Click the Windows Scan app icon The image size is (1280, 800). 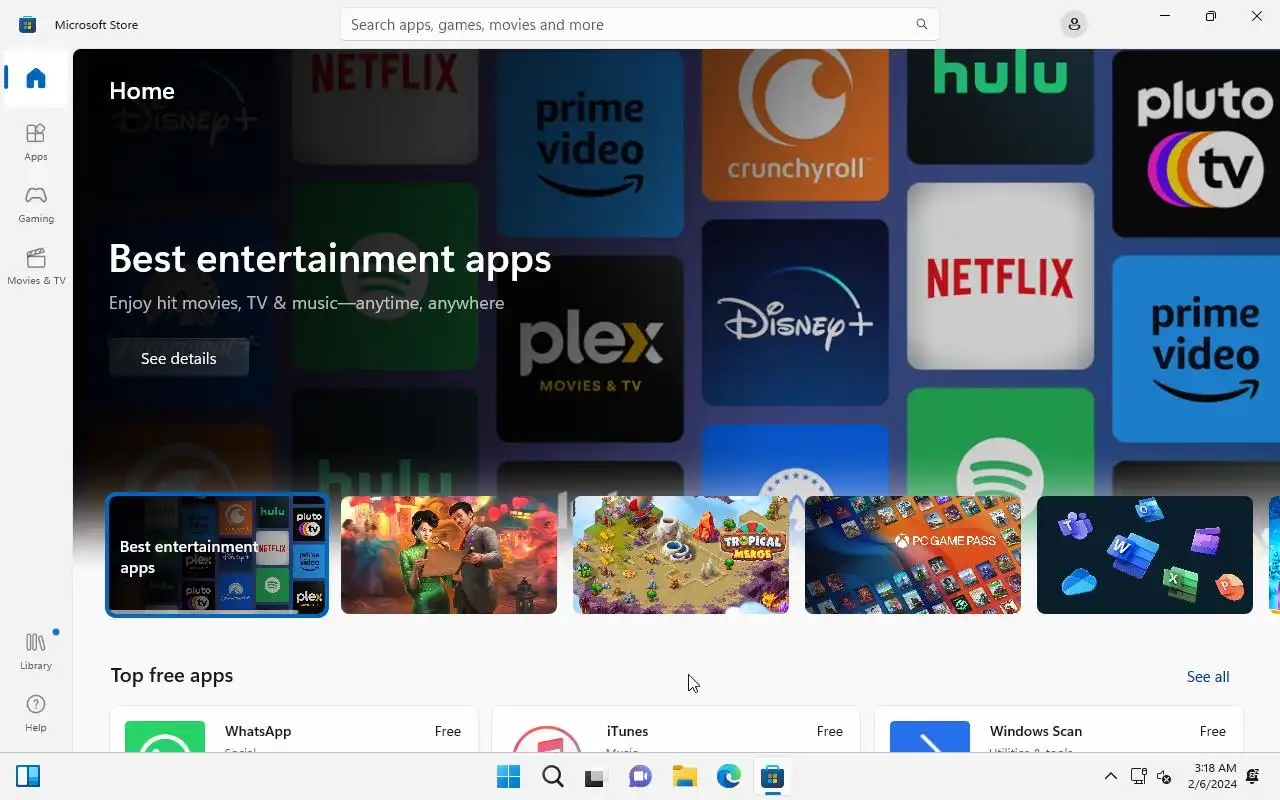(930, 737)
